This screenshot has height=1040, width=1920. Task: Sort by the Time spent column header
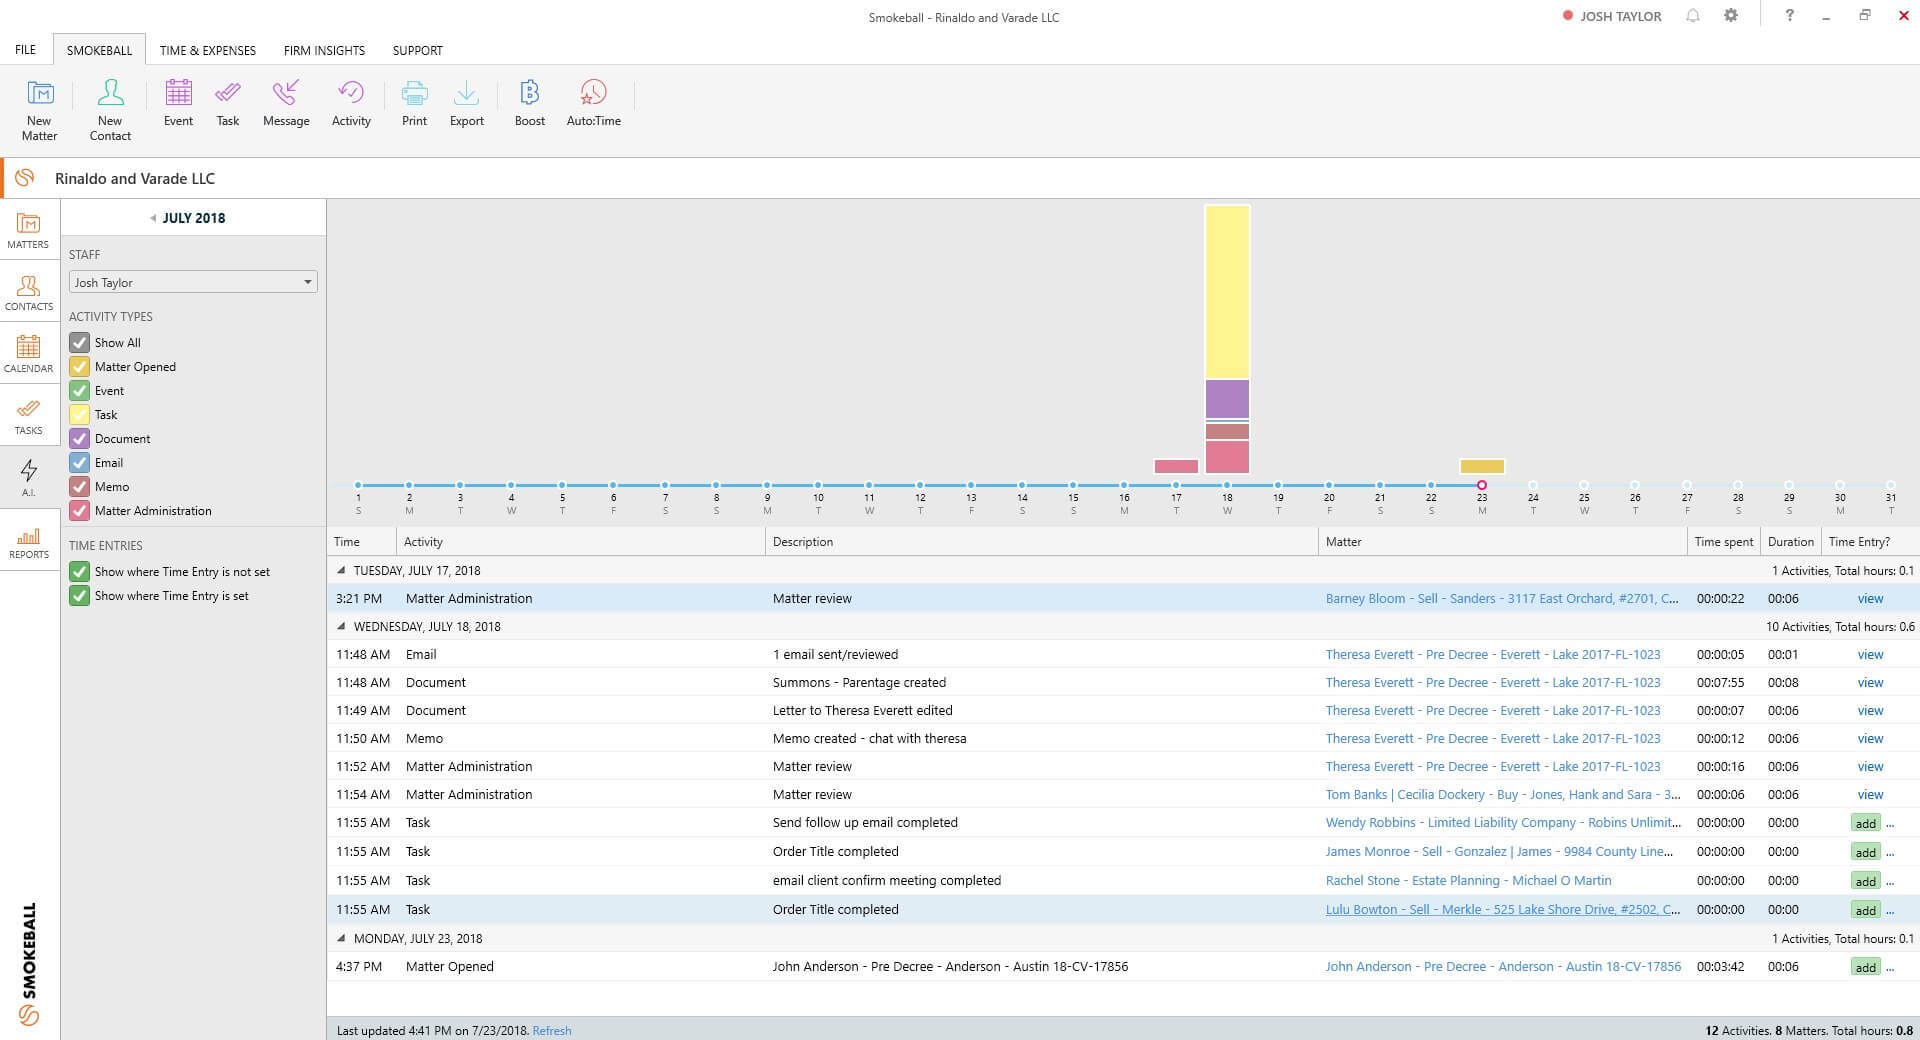(1723, 541)
